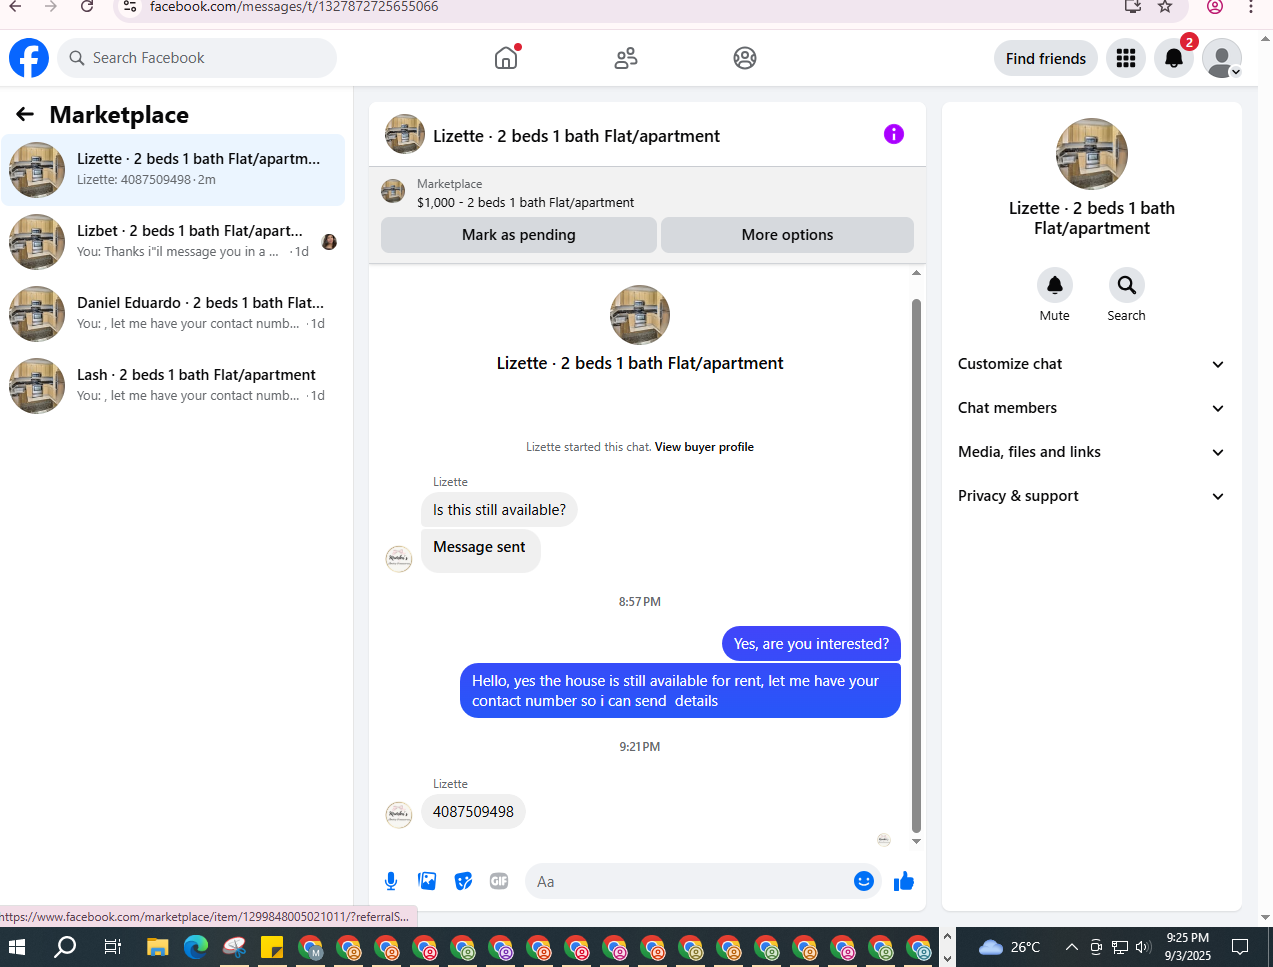Open the Notifications bell
This screenshot has height=967, width=1273.
coord(1174,58)
